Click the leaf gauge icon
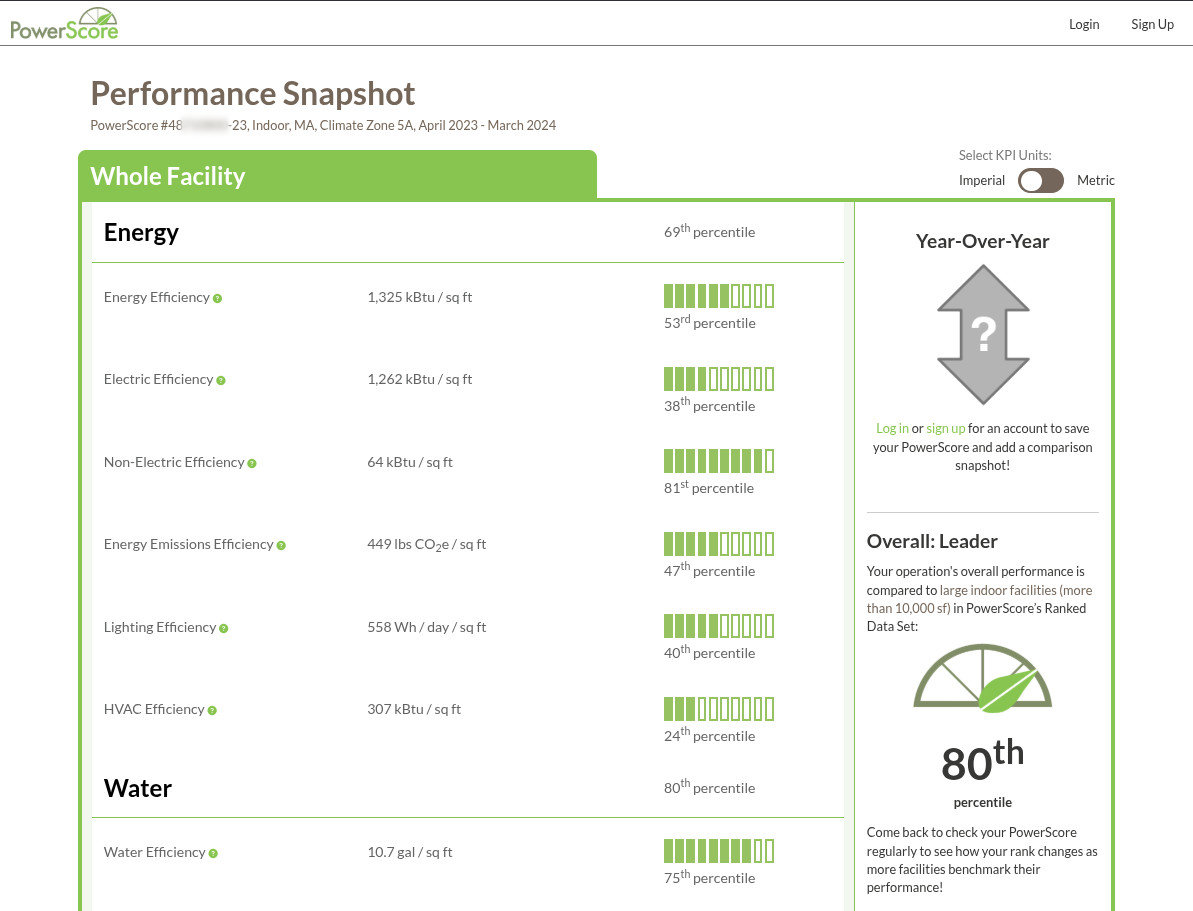 tap(983, 679)
